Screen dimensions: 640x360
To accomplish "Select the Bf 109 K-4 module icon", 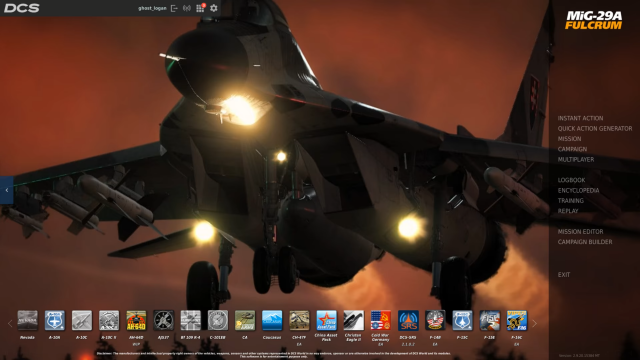I will click(191, 320).
